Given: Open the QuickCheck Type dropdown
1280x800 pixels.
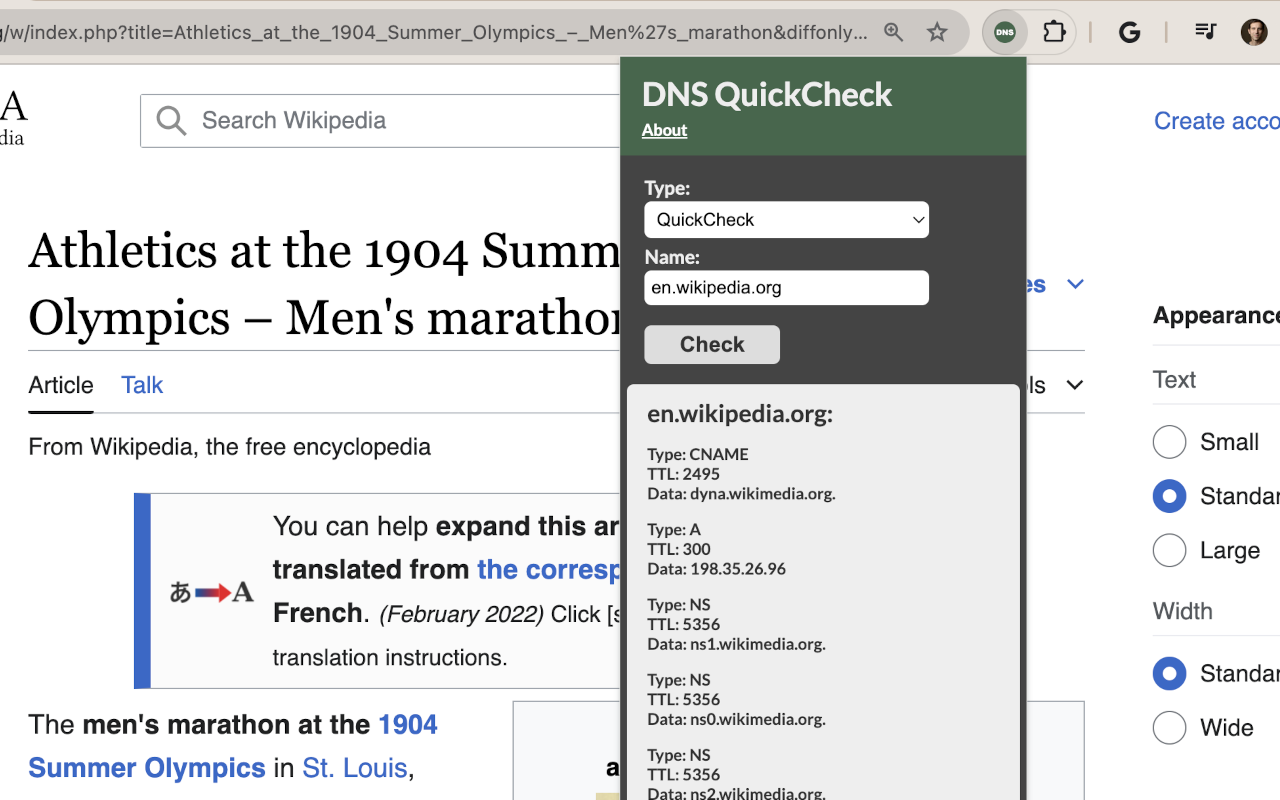Looking at the screenshot, I should (786, 219).
